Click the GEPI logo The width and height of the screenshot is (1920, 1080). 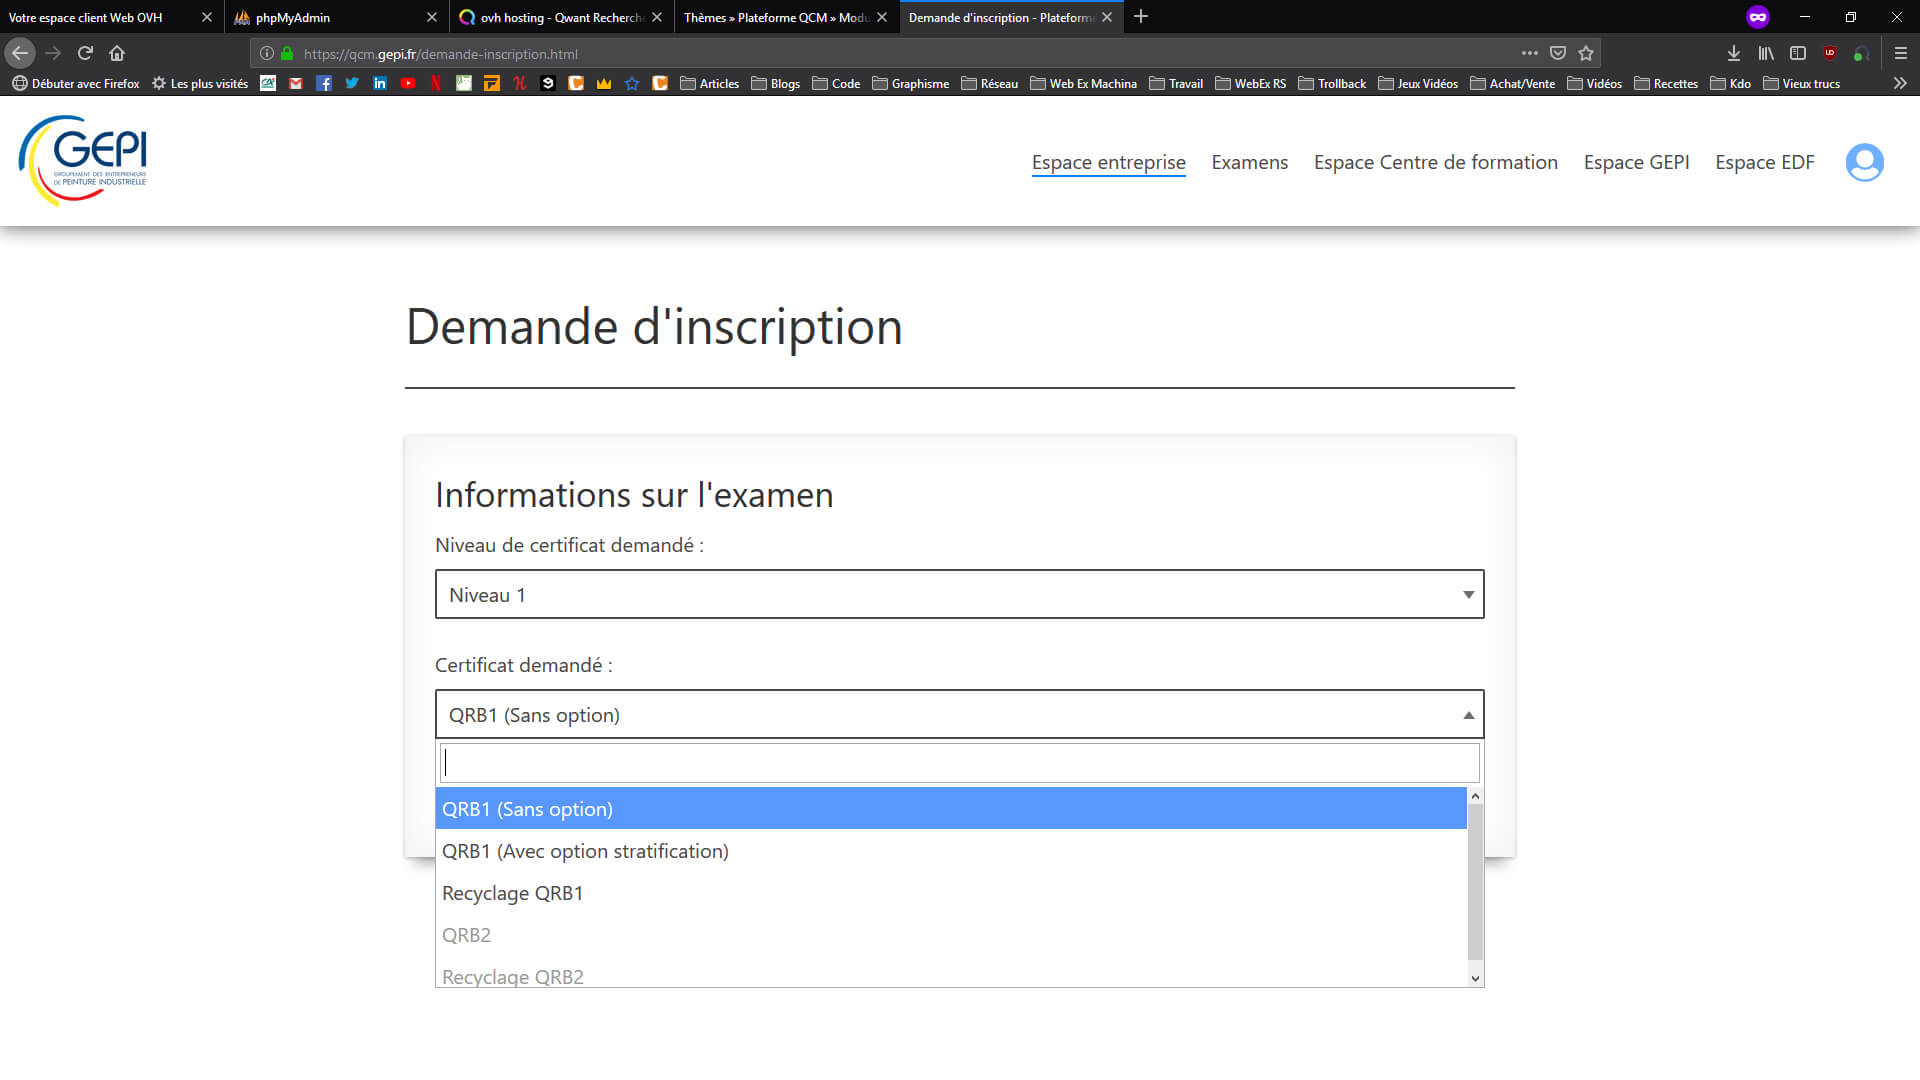tap(83, 160)
